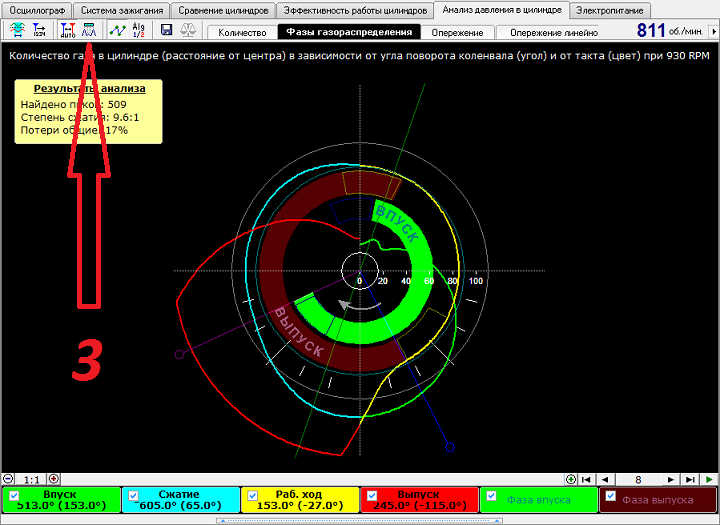Jump to the last frame
Screen dimensions: 720x525
click(x=690, y=480)
